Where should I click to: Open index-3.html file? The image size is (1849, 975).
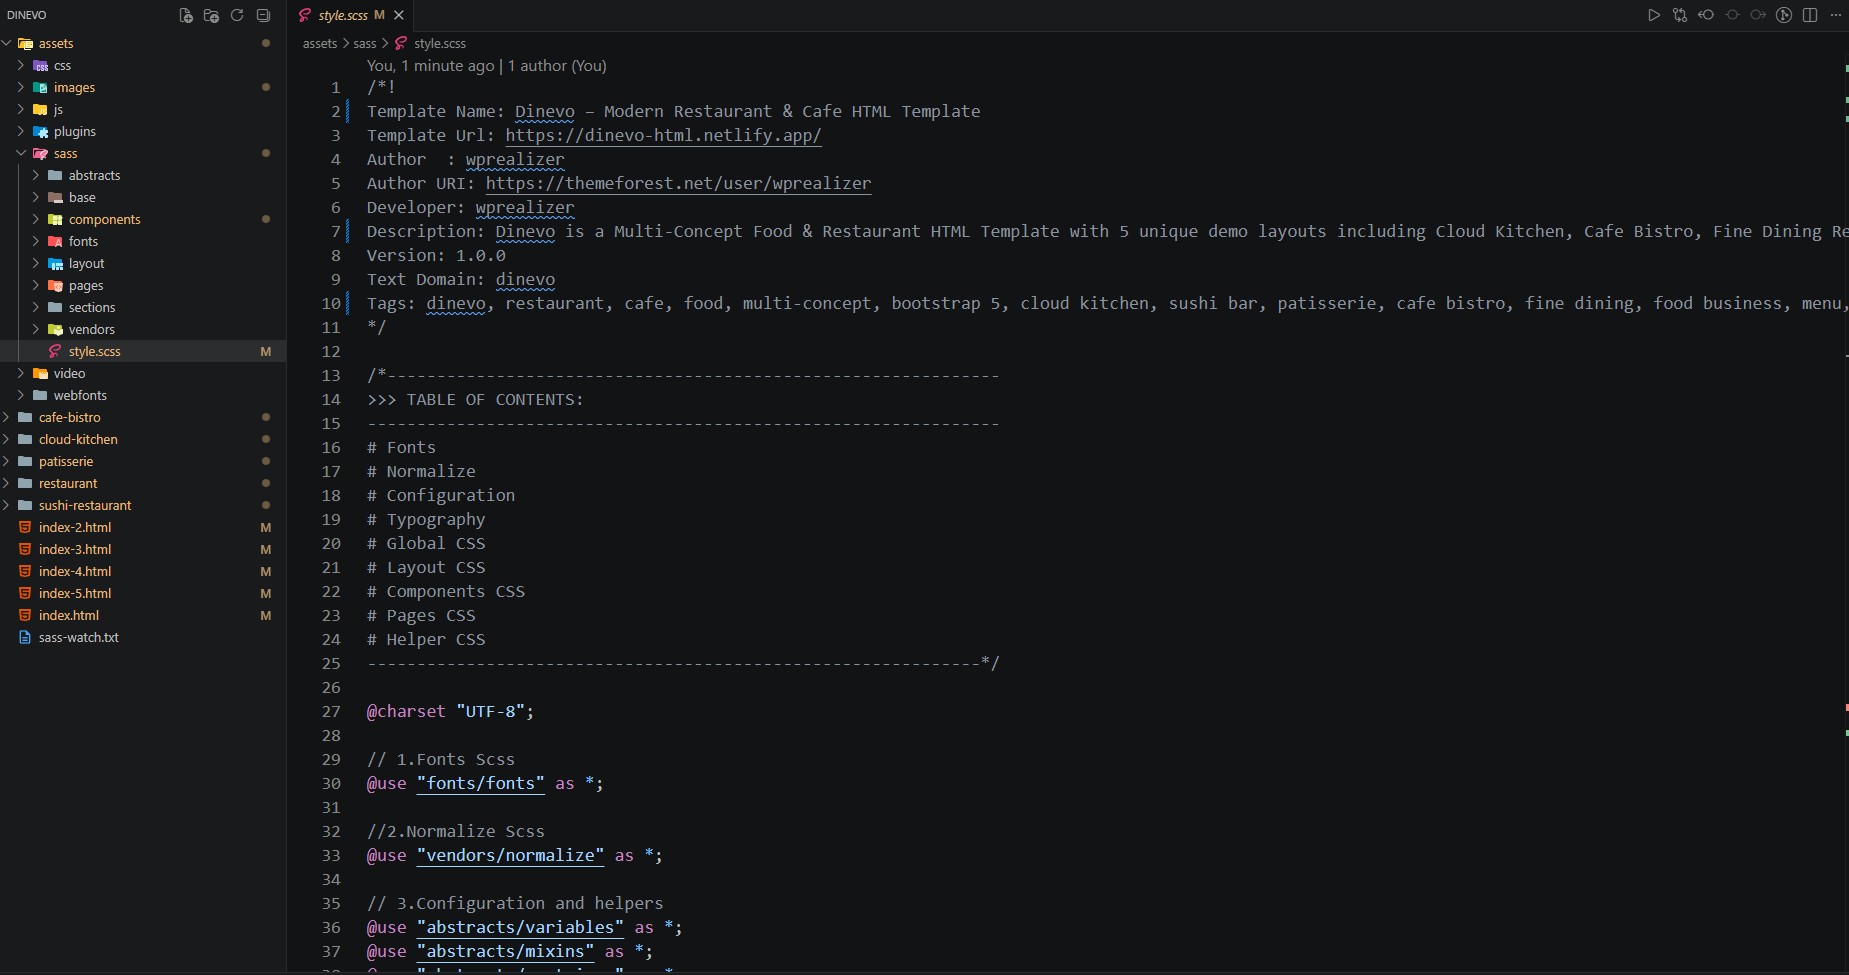143,549
